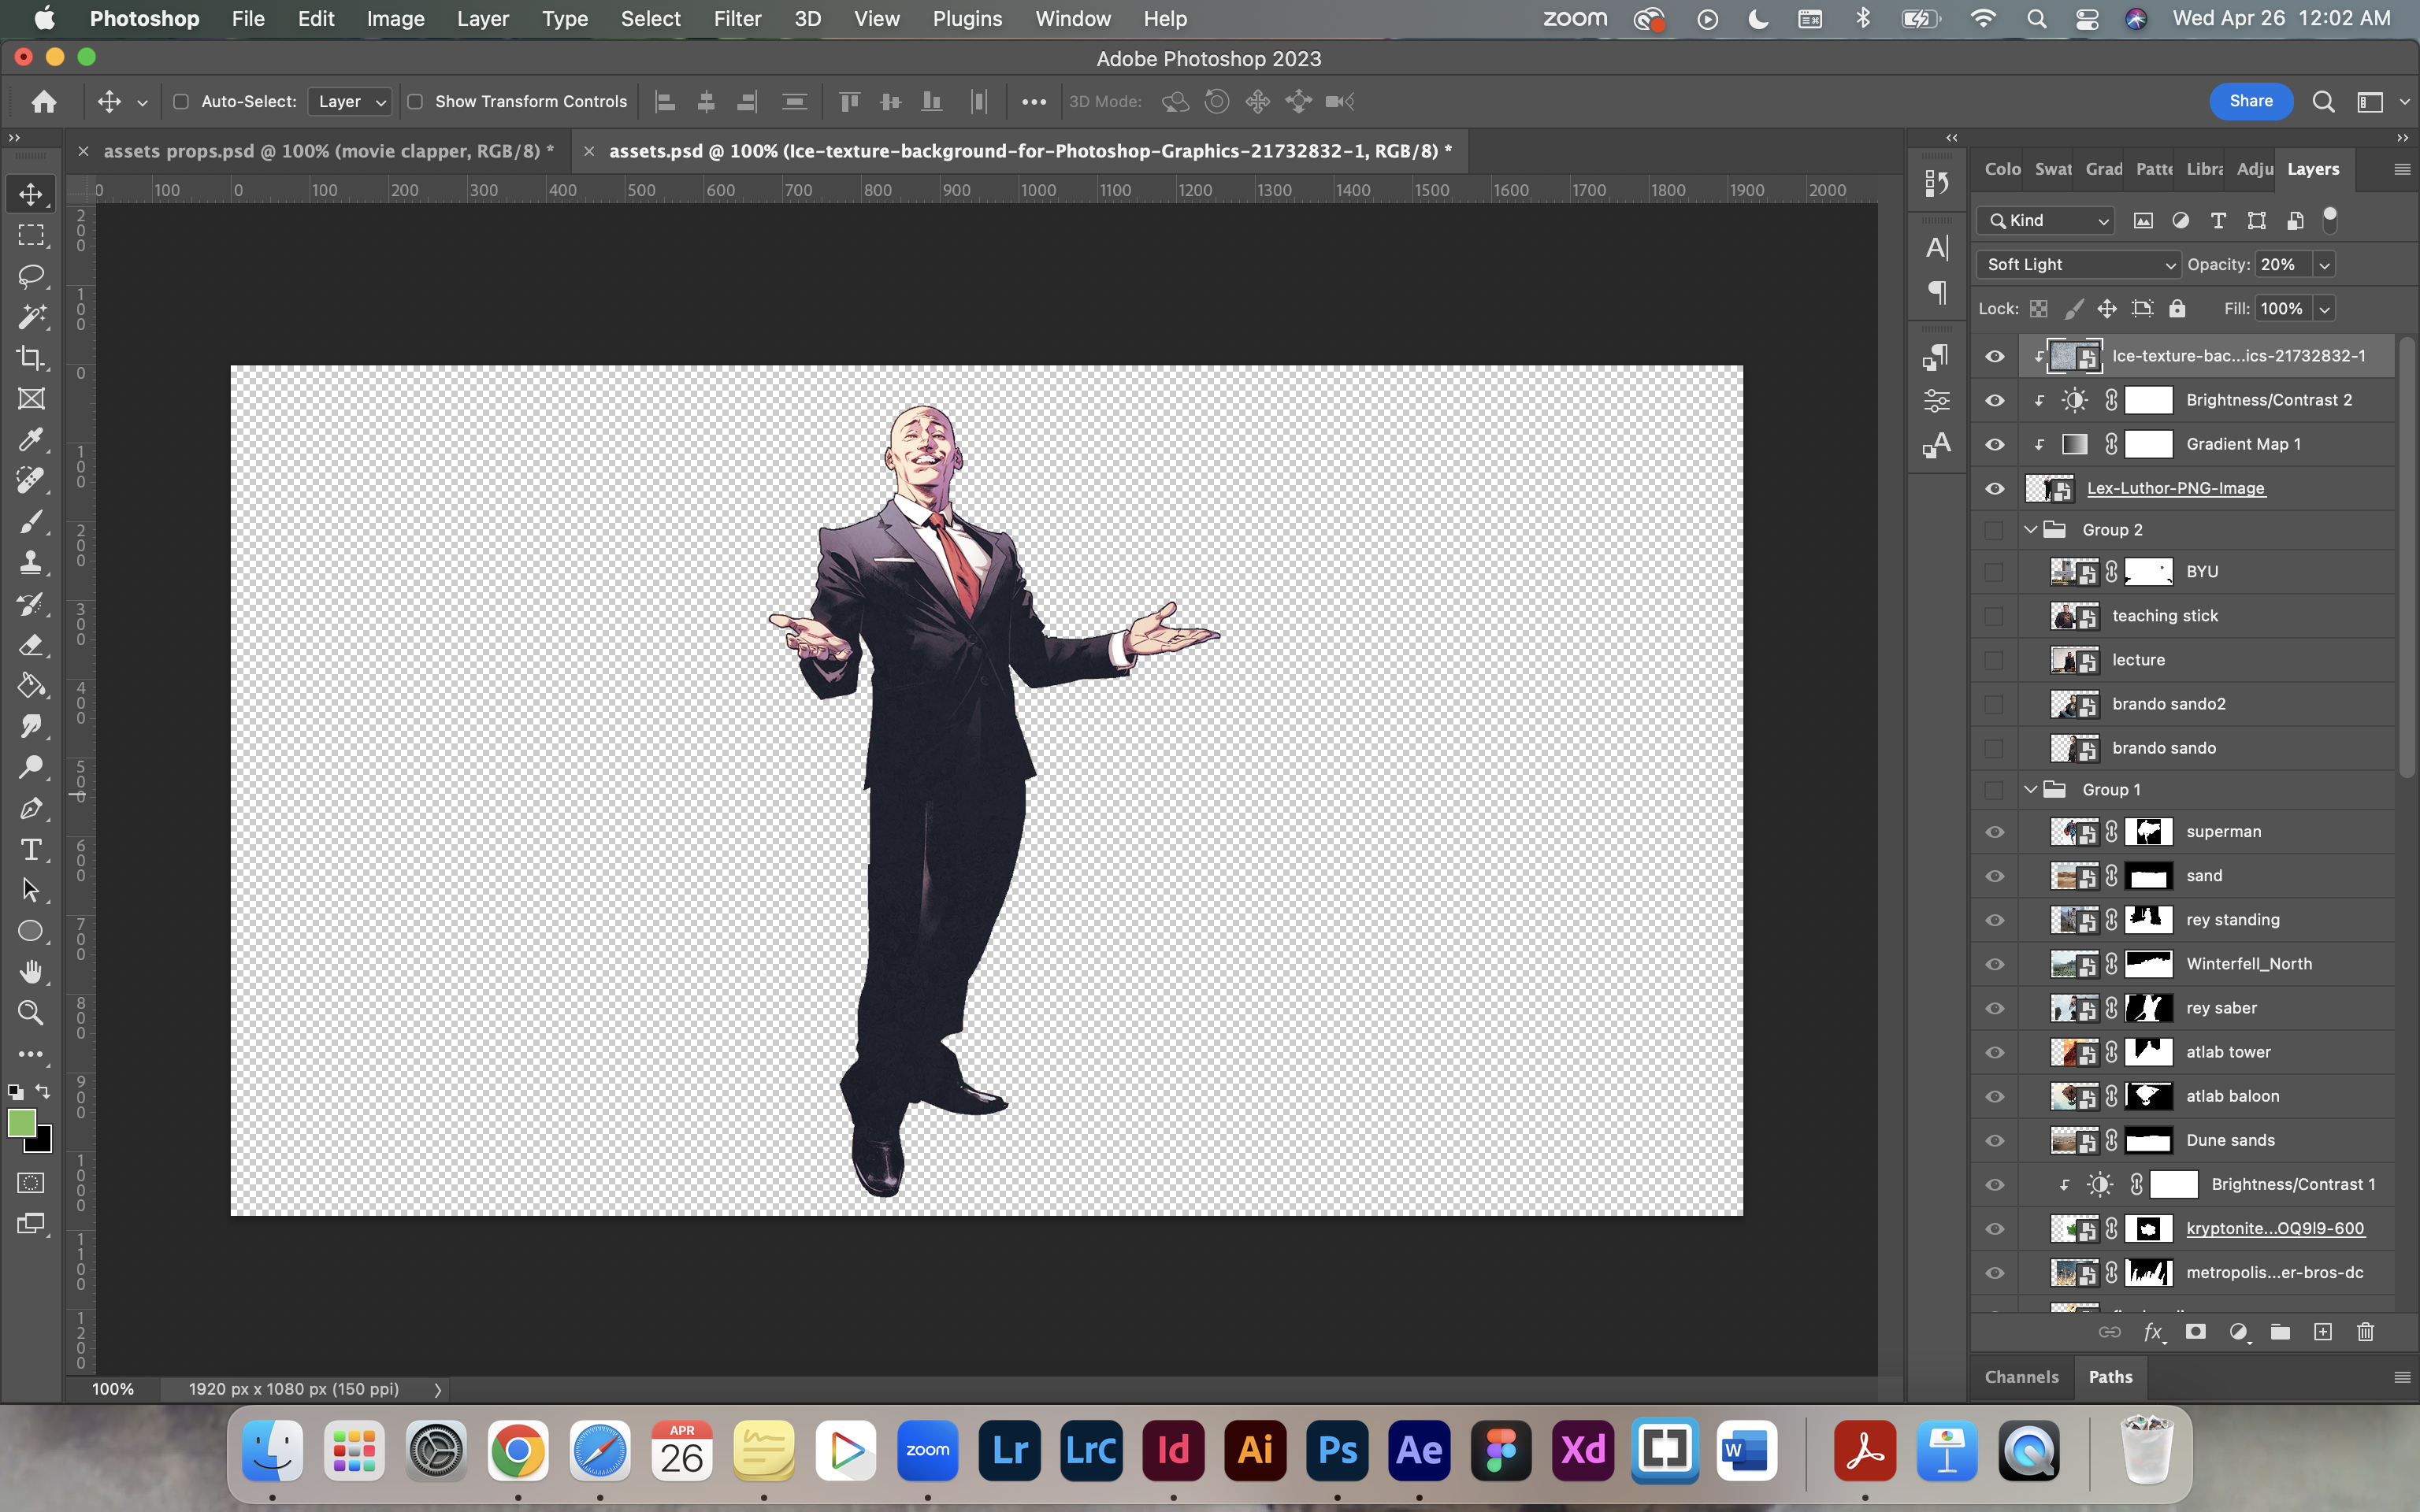
Task: Click the Delete layer trash icon
Action: [2365, 1331]
